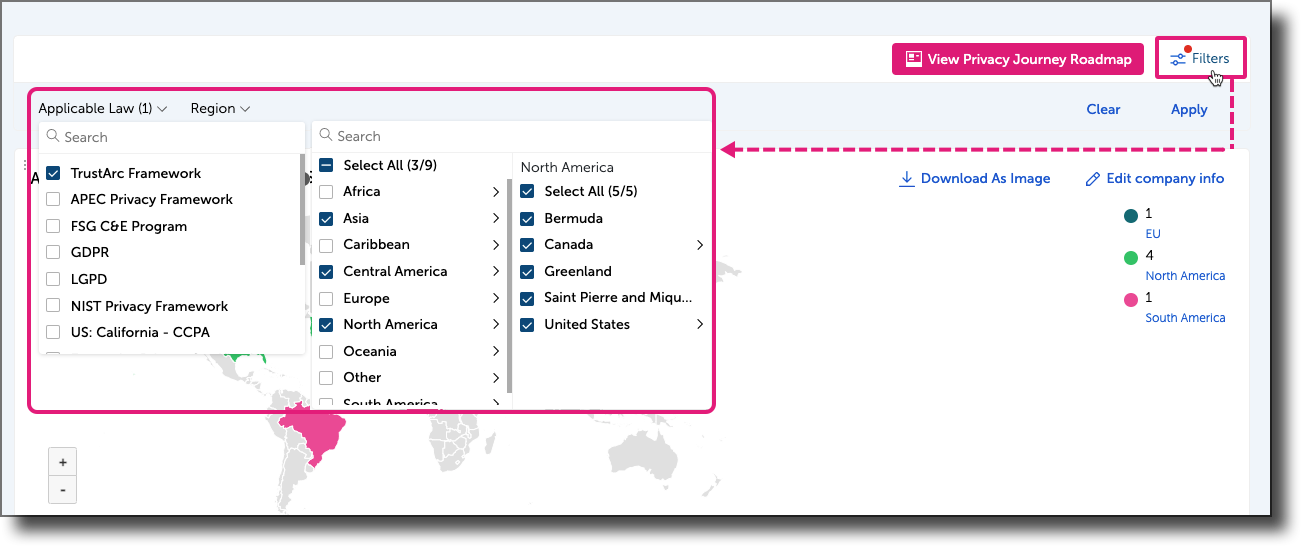
Task: Zoom out on map with minus button
Action: pyautogui.click(x=62, y=490)
